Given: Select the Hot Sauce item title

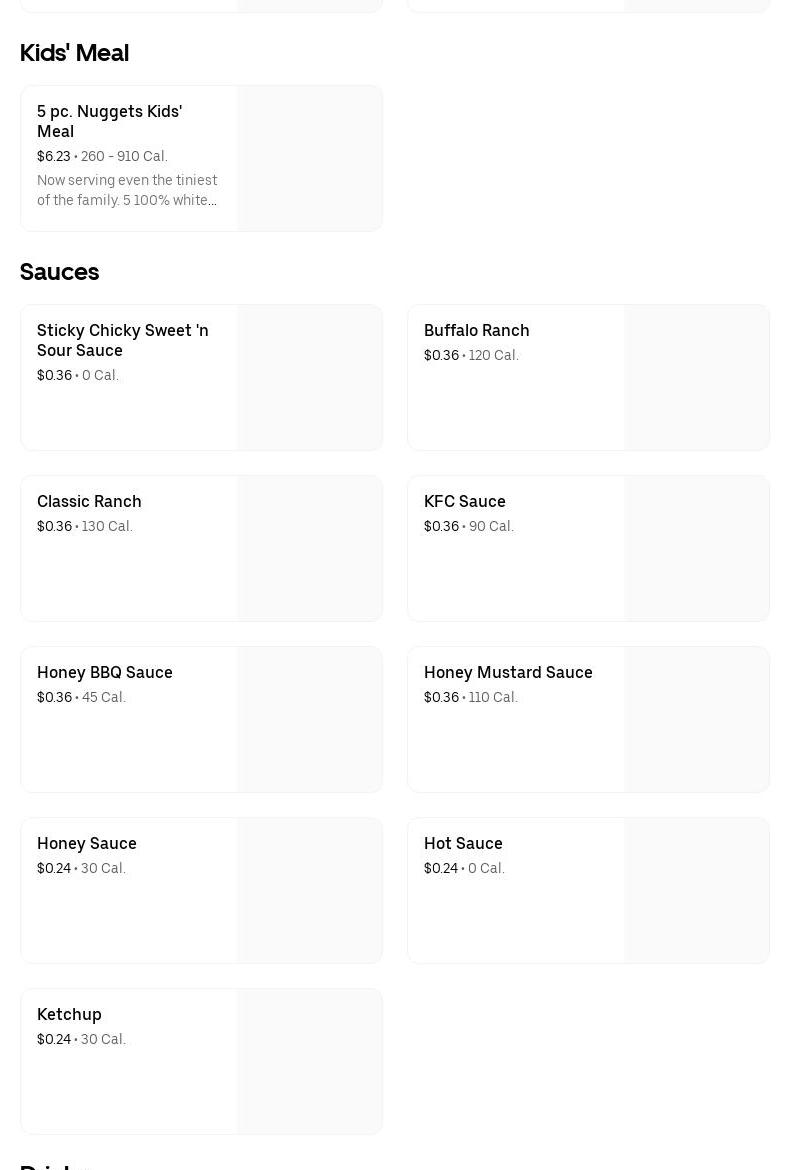Looking at the screenshot, I should [463, 843].
